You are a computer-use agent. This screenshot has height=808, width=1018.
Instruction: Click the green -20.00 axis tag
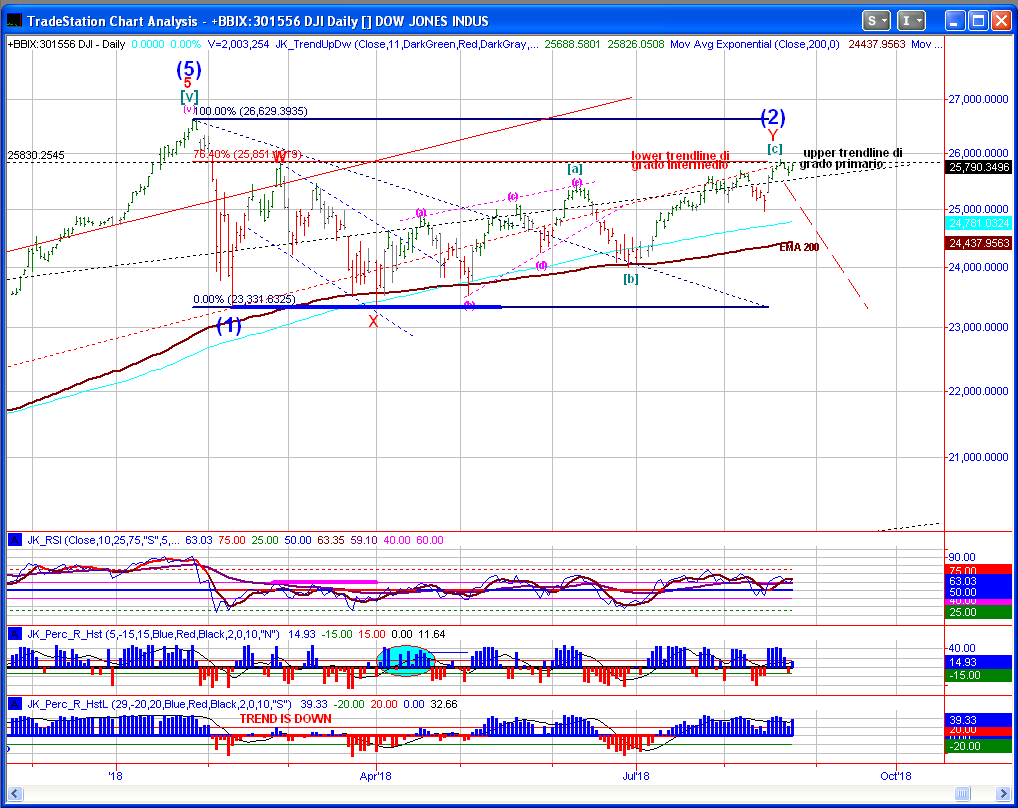coord(978,746)
